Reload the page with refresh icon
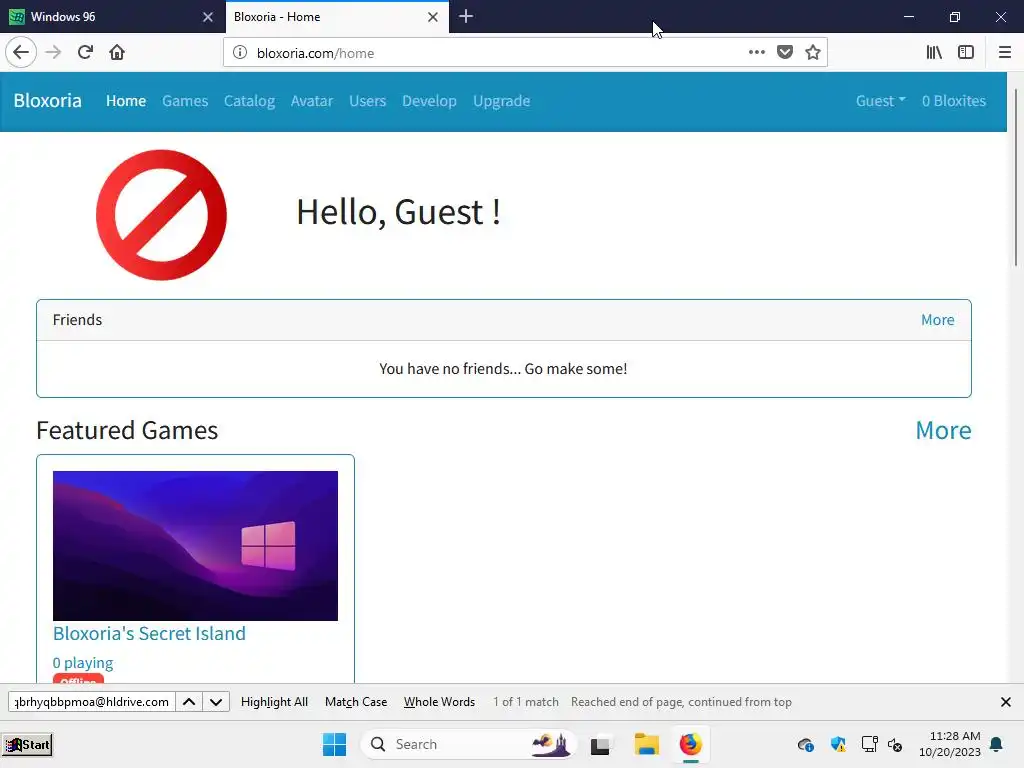 point(85,52)
